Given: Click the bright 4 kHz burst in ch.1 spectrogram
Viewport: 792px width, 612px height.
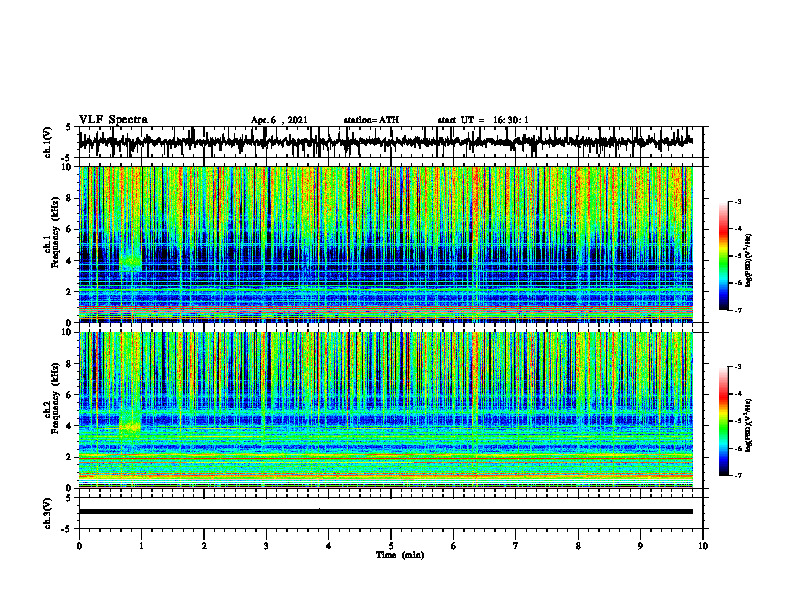Looking at the screenshot, I should click(131, 261).
